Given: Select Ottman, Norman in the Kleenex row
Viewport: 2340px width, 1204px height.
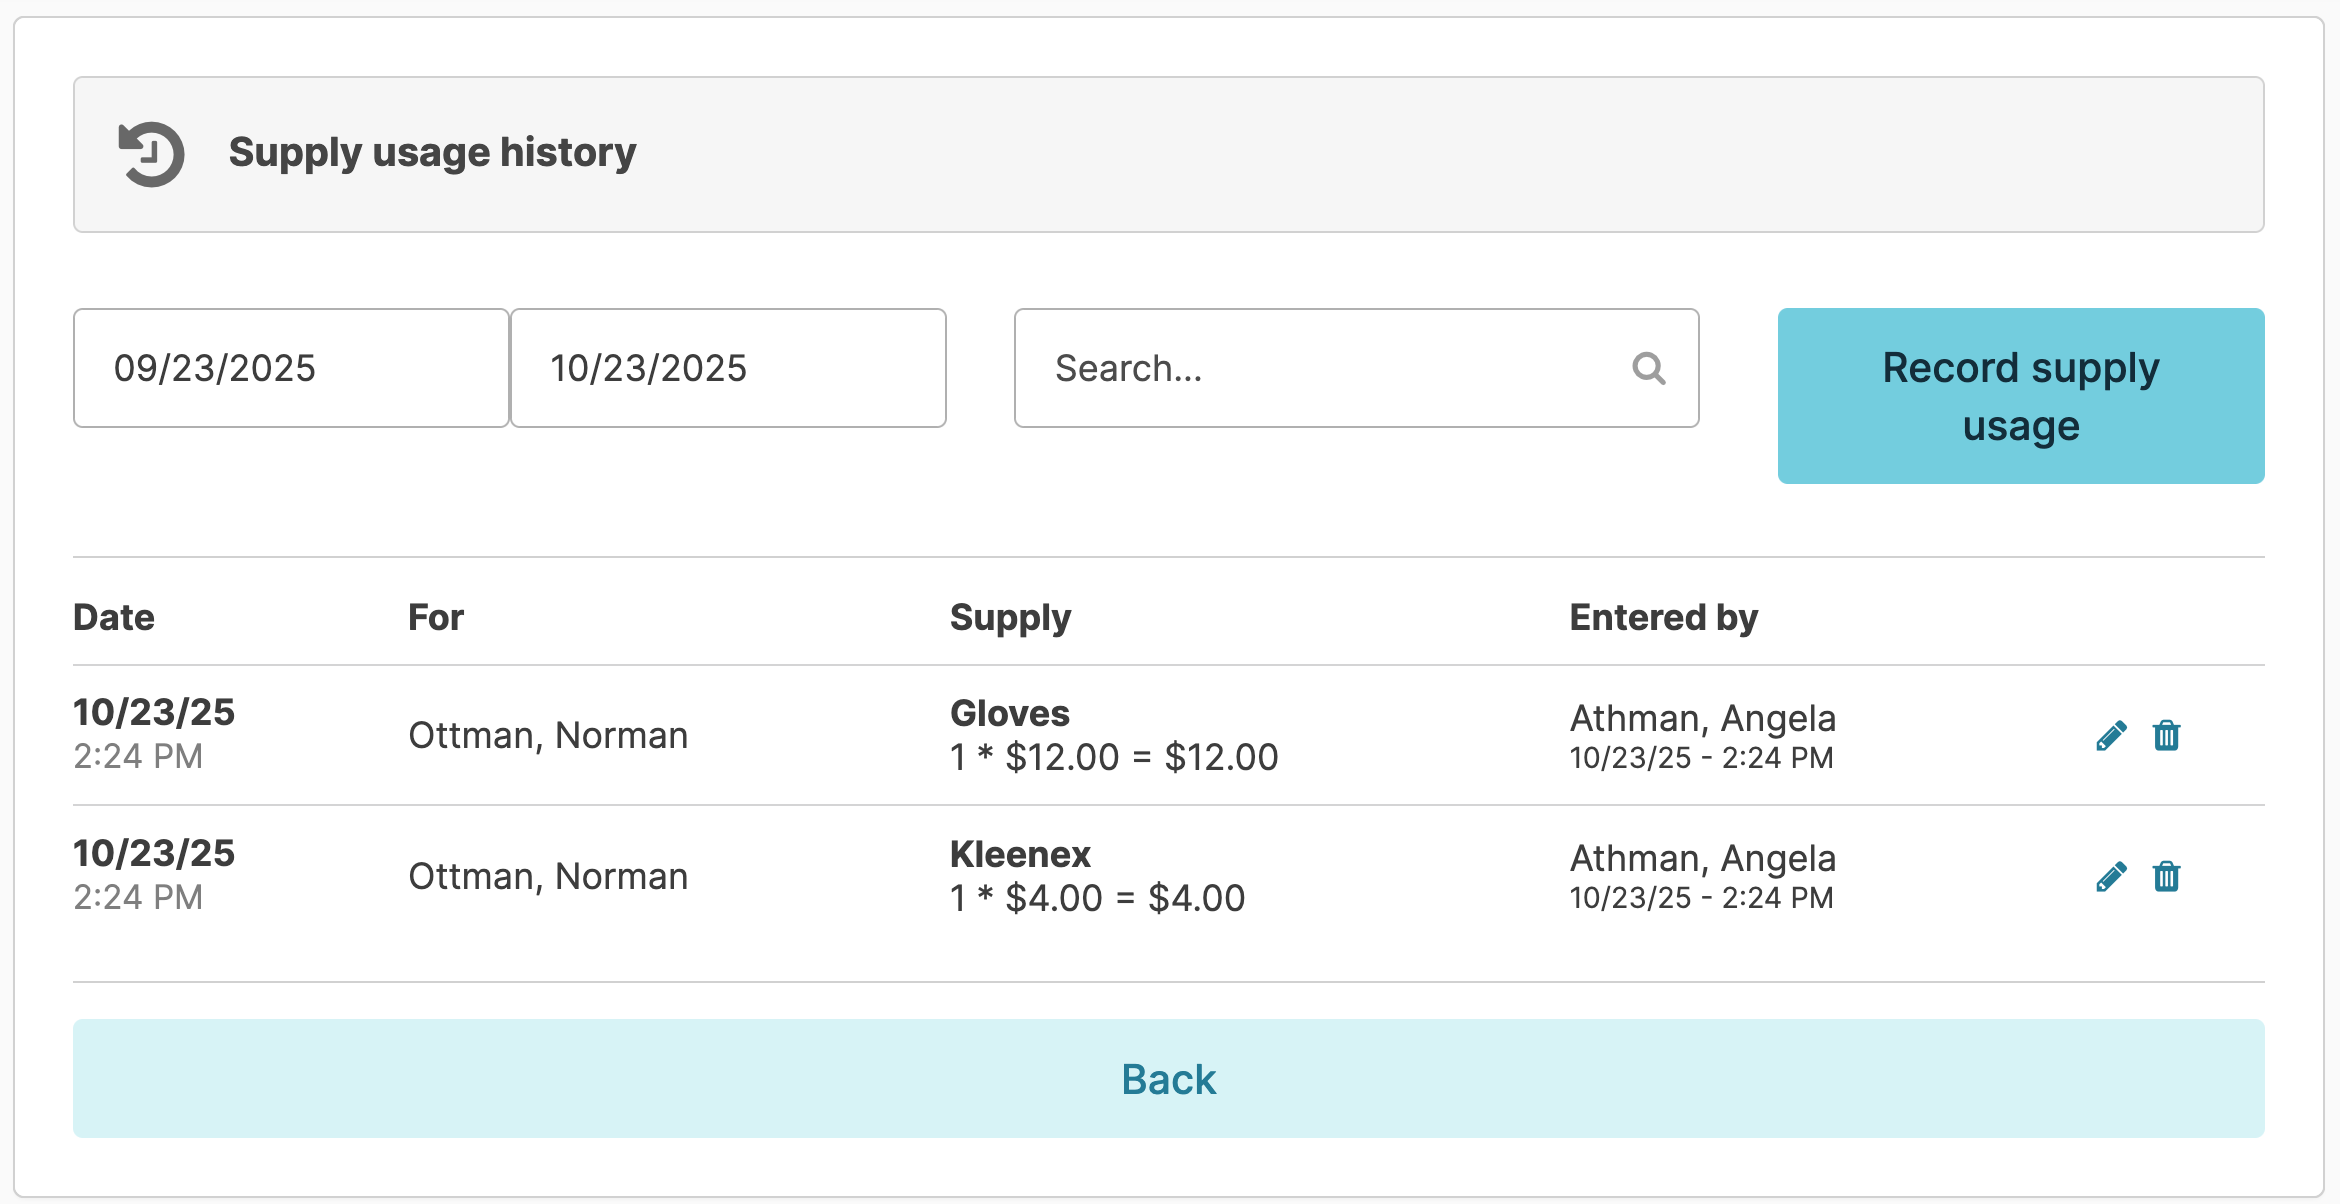Looking at the screenshot, I should pos(548,876).
